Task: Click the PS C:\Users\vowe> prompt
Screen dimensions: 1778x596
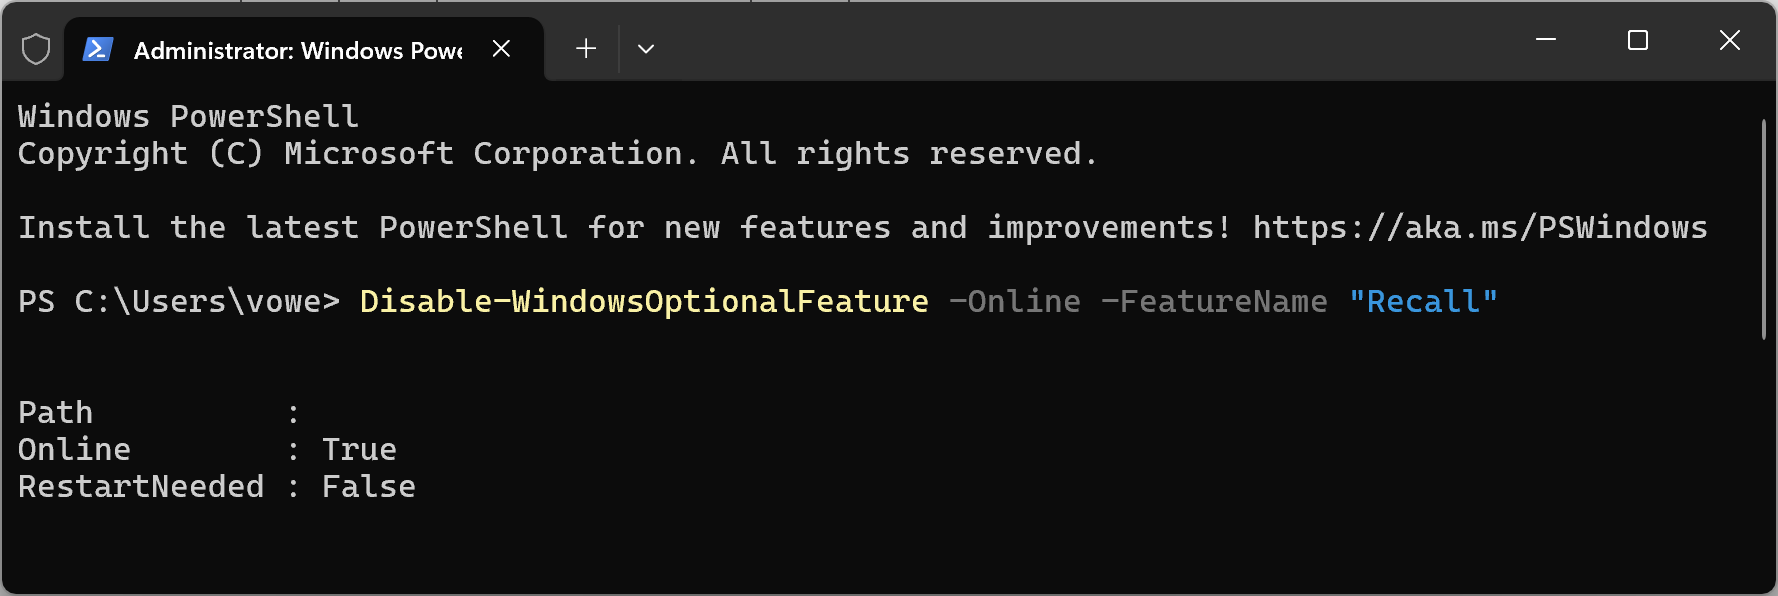Action: (x=178, y=302)
